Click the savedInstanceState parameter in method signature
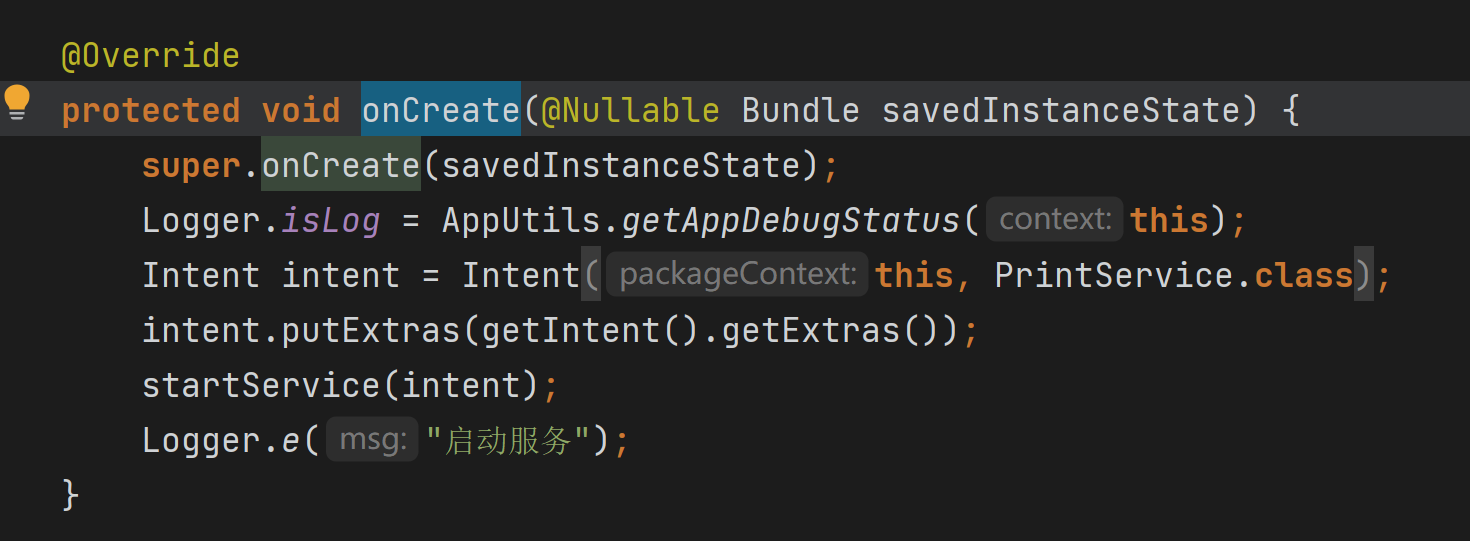Viewport: 1470px width, 541px height. click(1060, 110)
